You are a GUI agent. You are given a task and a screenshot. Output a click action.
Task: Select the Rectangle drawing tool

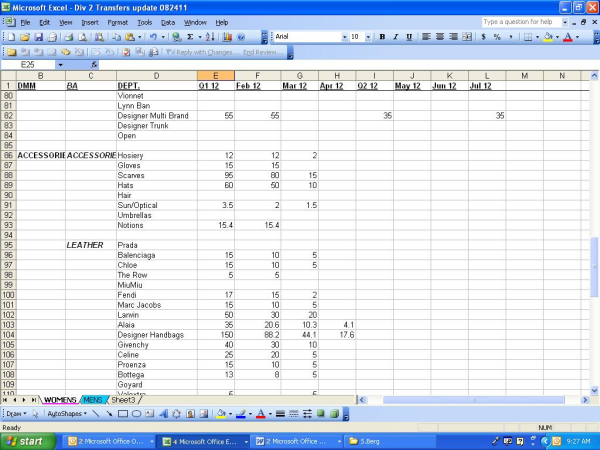[x=123, y=413]
